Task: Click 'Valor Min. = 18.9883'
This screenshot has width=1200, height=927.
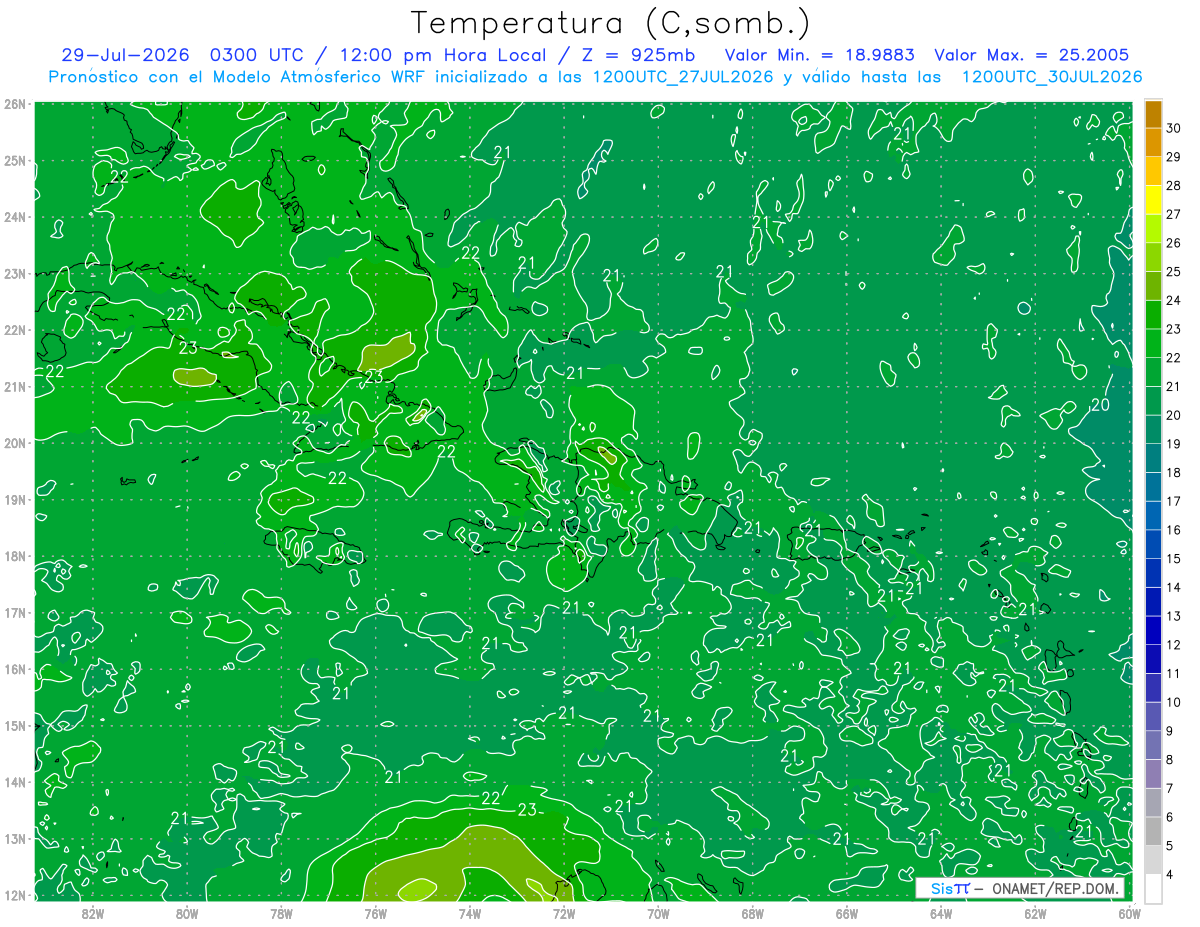Action: tap(819, 55)
